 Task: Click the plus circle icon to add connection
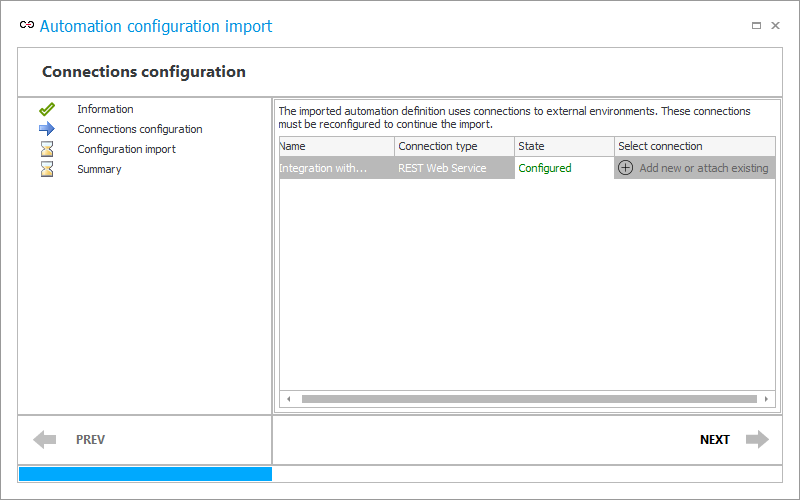(x=626, y=168)
